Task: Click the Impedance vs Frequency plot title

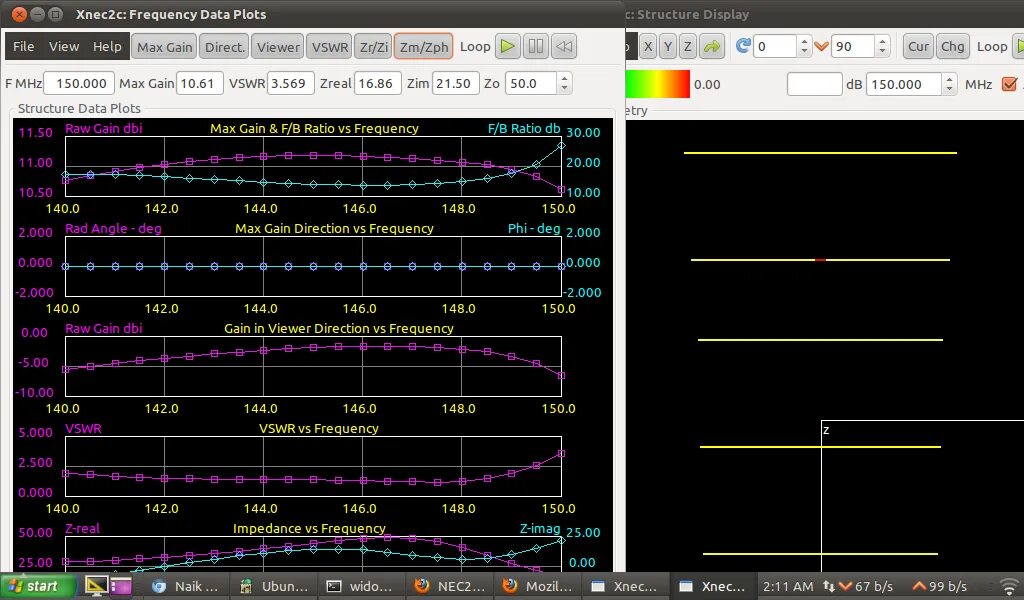Action: click(x=309, y=528)
